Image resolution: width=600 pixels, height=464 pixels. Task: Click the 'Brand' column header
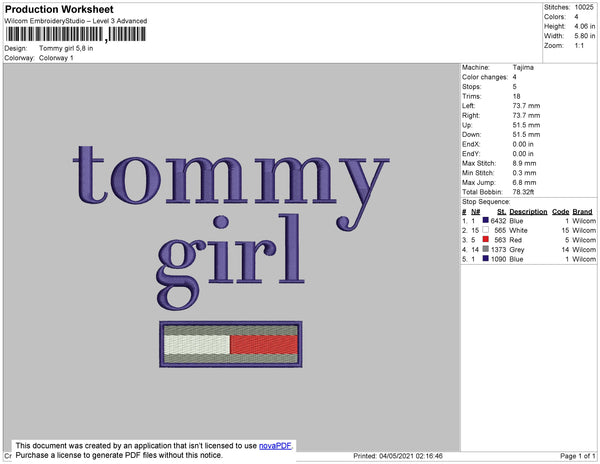582,212
